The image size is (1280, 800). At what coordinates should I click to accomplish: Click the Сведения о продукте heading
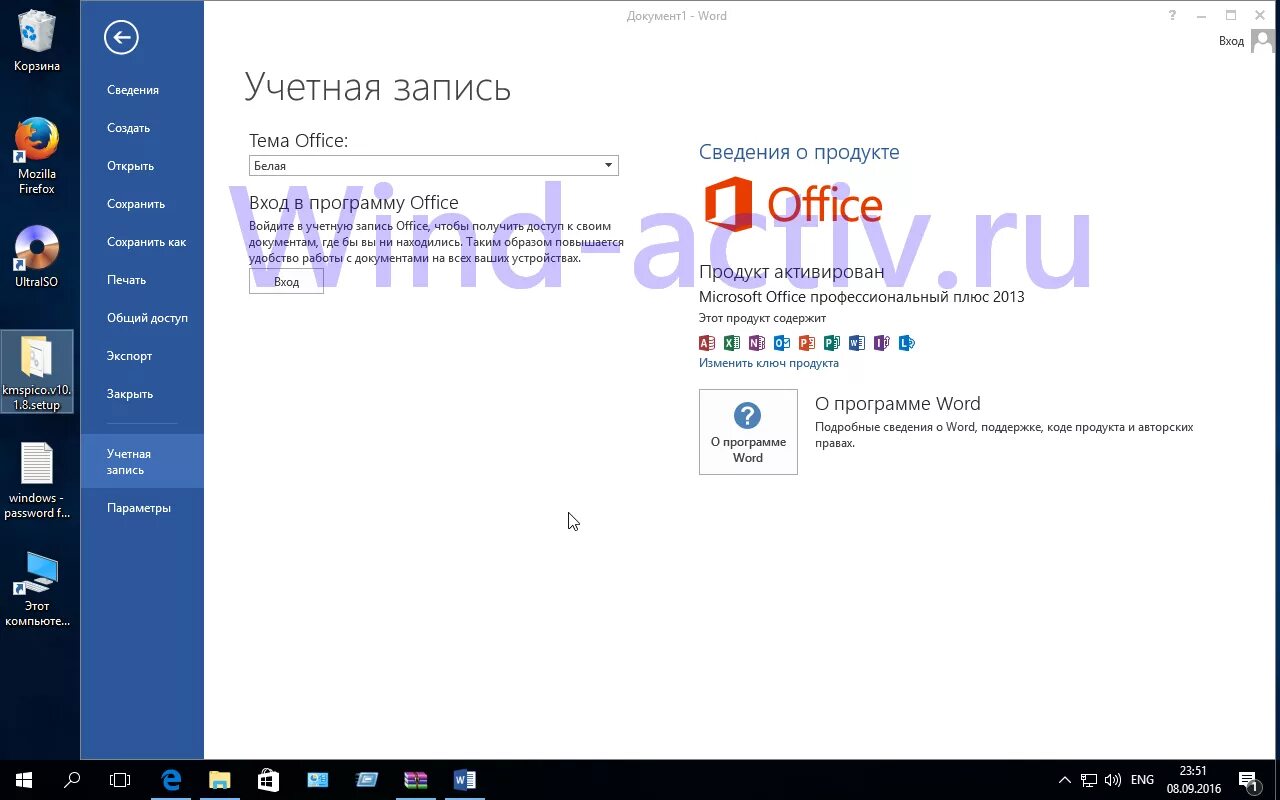click(x=799, y=152)
